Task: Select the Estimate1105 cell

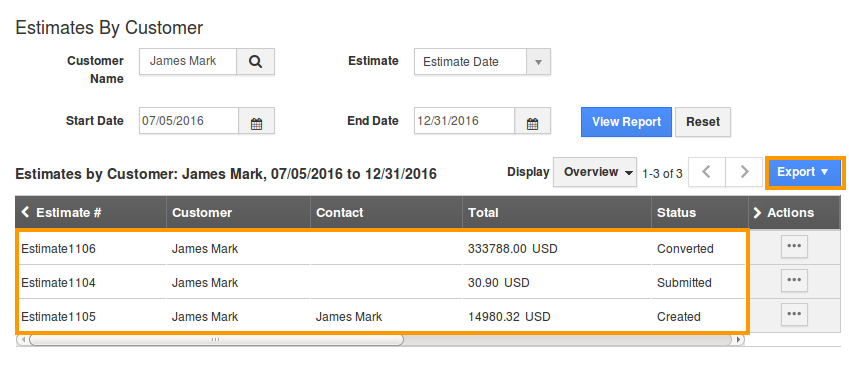Action: (x=58, y=317)
